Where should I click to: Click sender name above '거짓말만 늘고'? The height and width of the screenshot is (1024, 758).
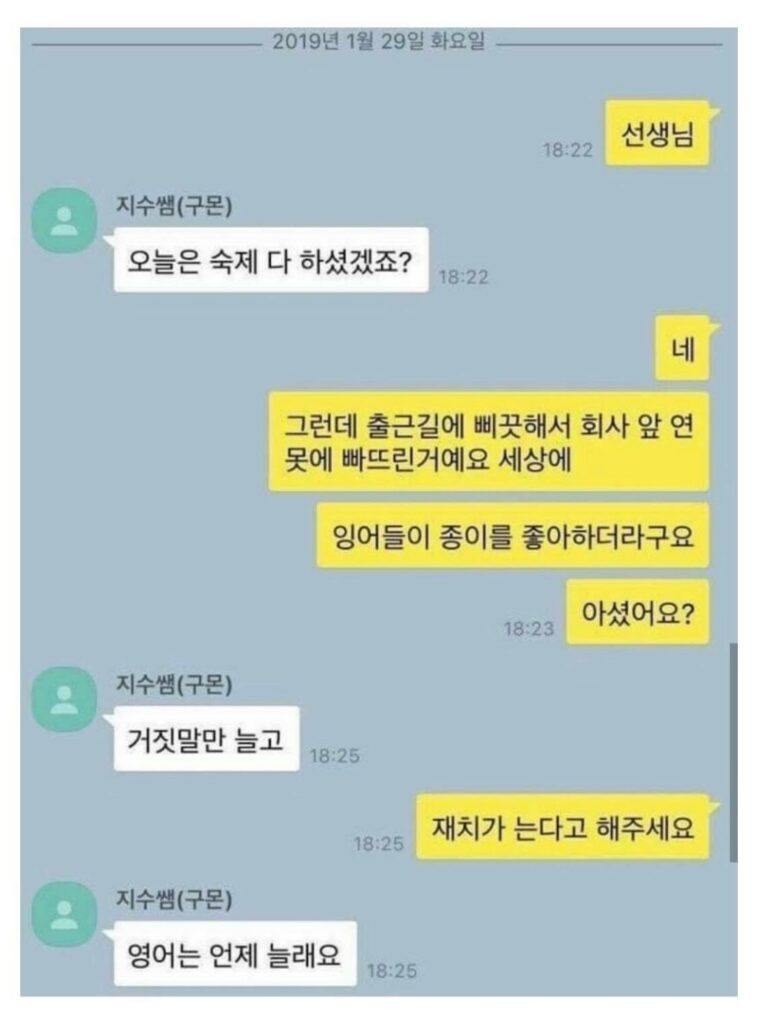[174, 684]
